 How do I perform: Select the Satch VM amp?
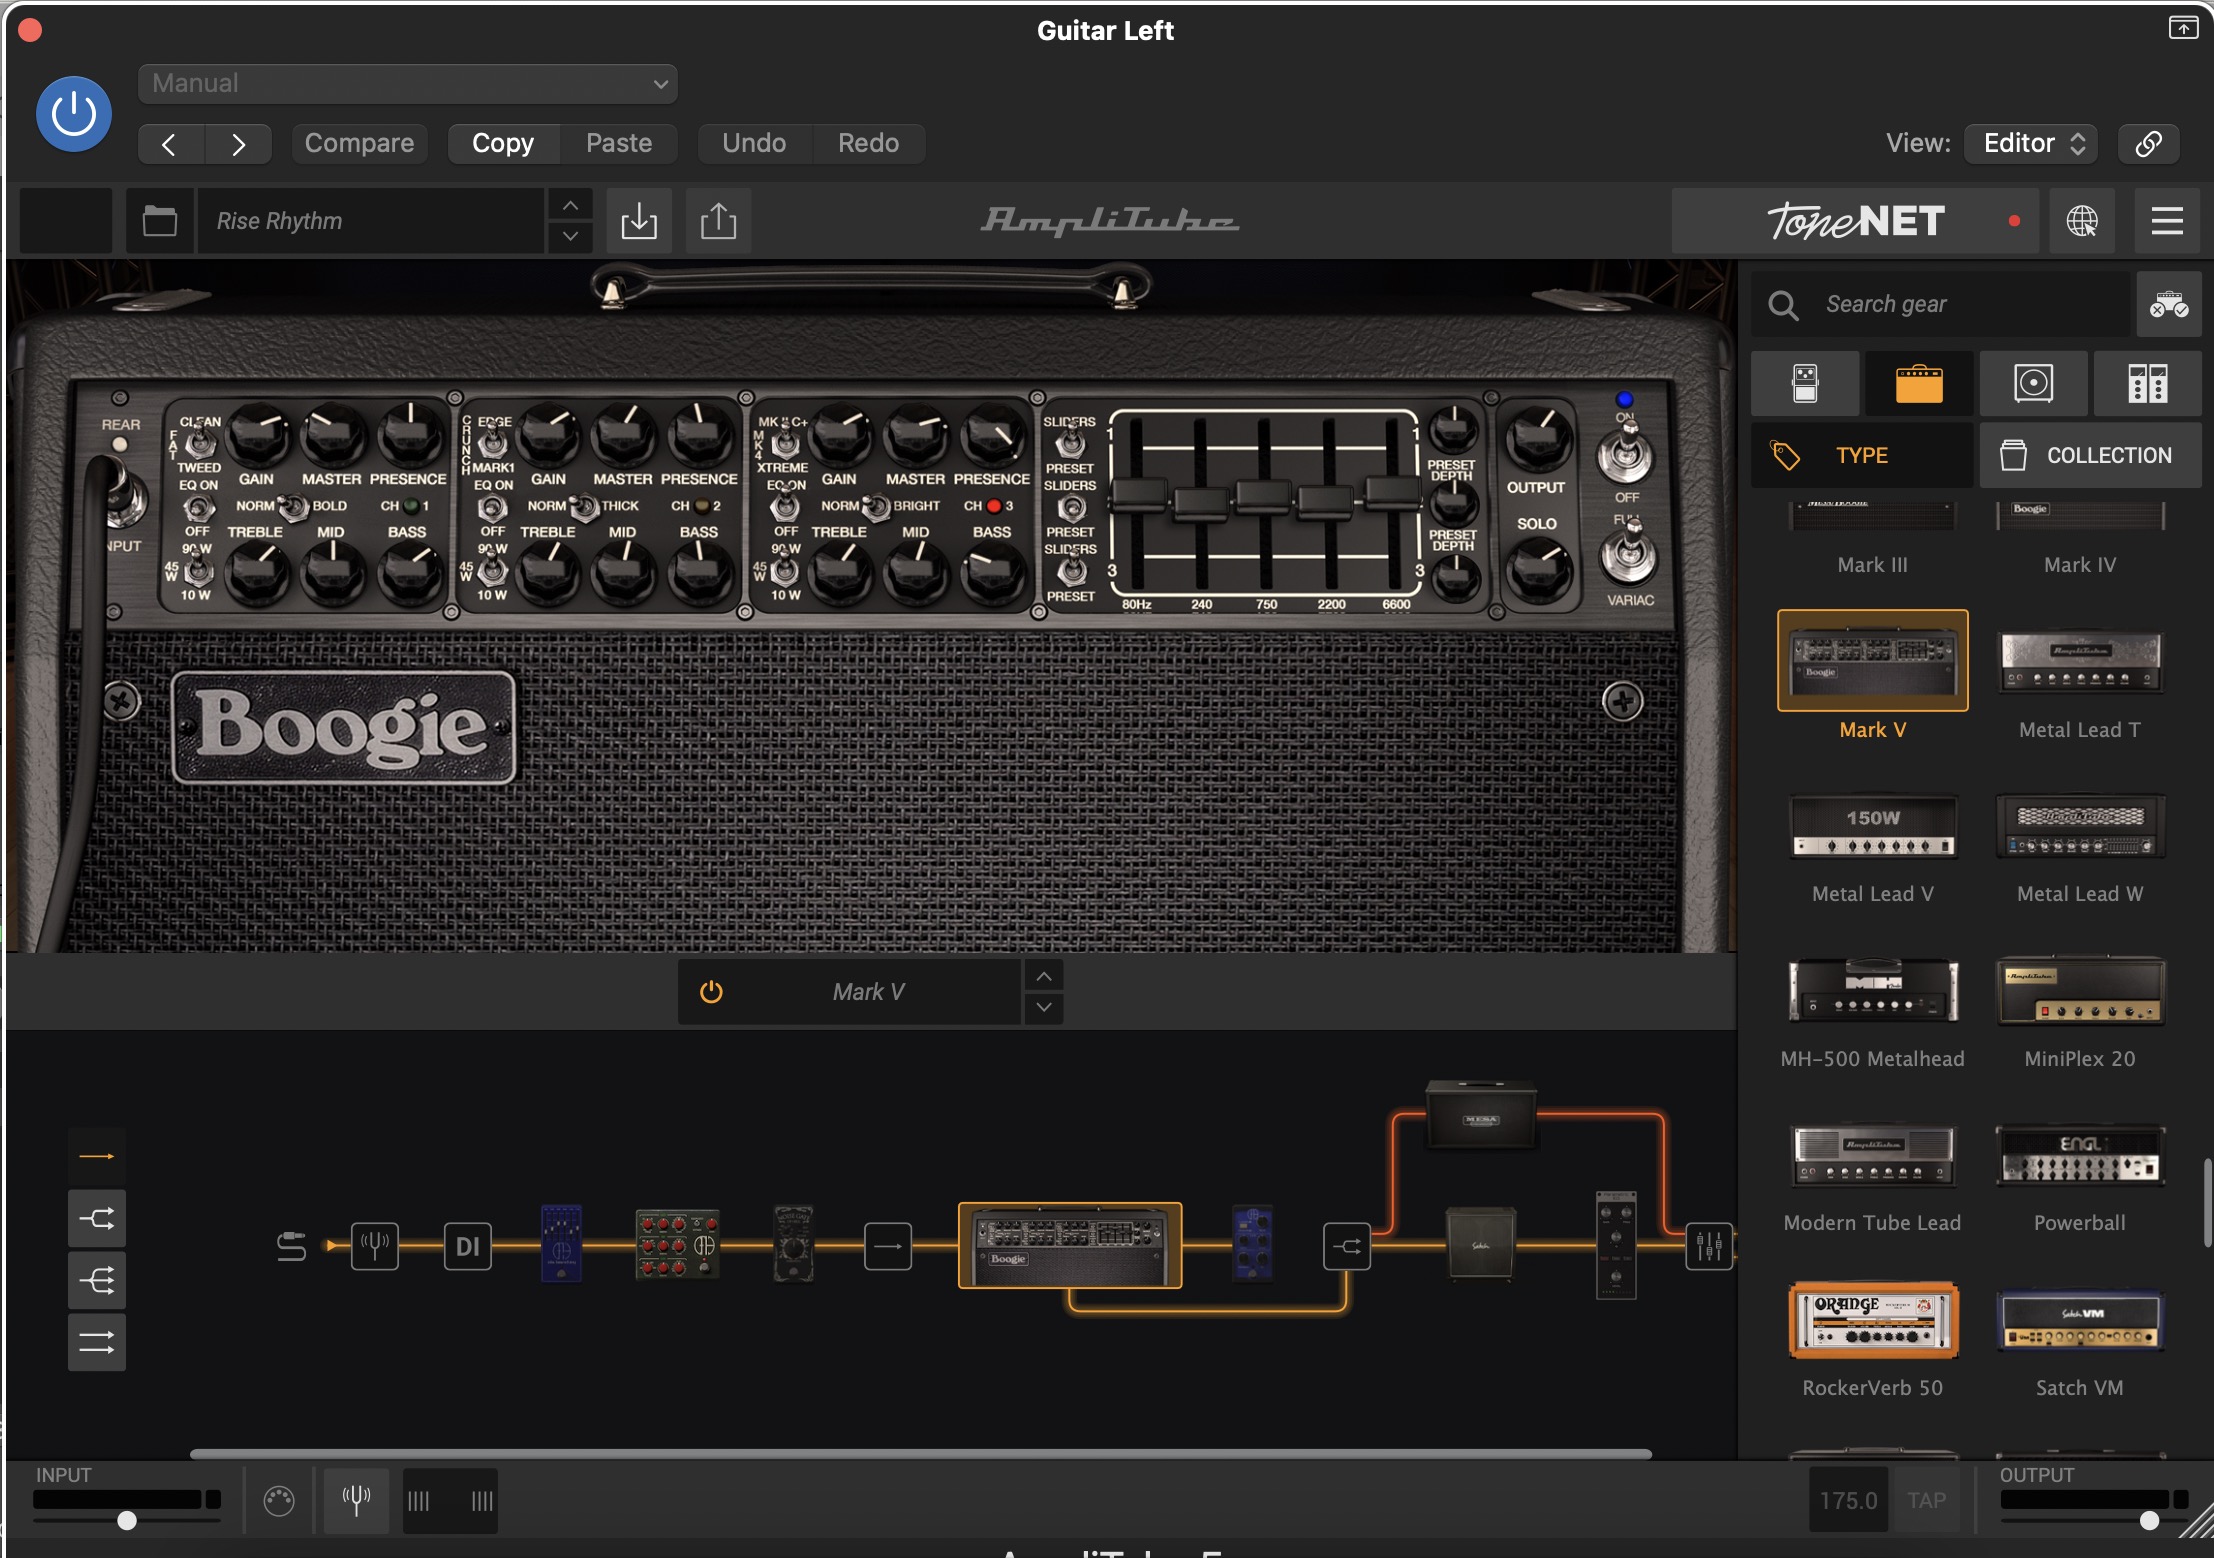[2080, 1320]
